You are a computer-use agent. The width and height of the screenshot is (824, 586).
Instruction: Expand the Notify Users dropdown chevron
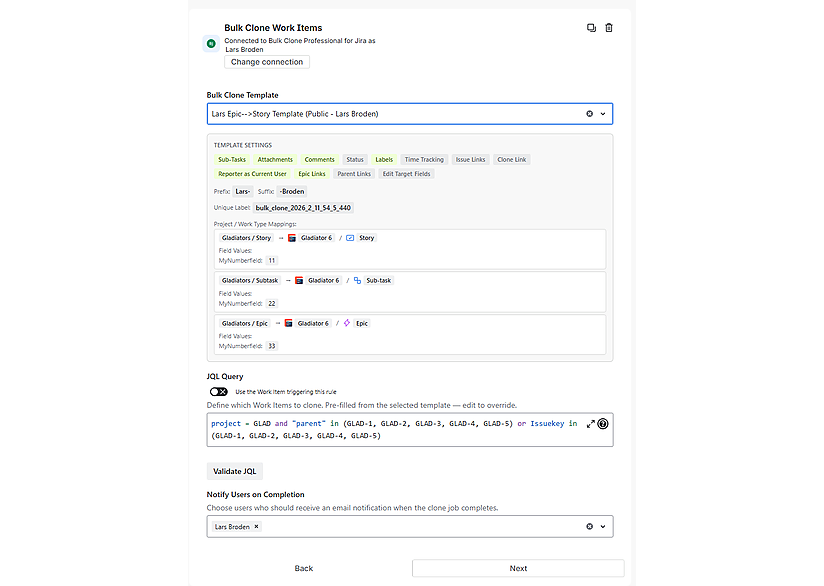click(603, 526)
